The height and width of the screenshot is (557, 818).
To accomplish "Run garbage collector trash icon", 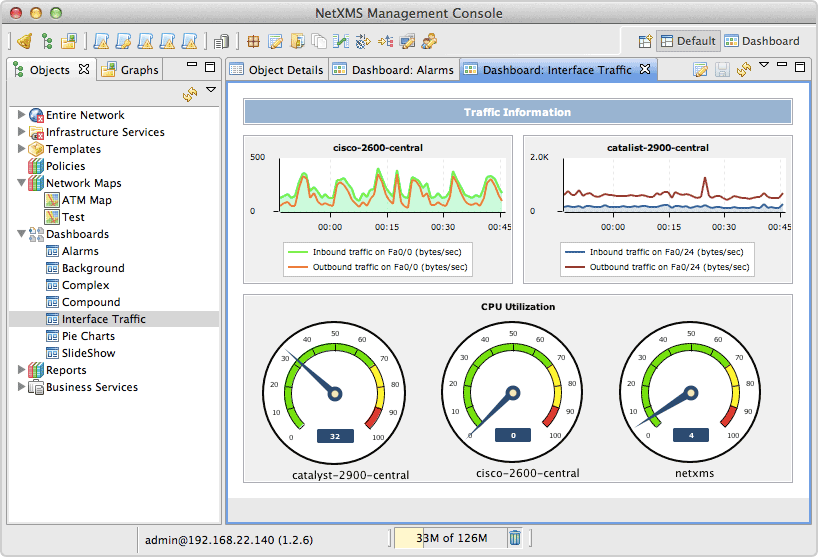I will [x=515, y=538].
